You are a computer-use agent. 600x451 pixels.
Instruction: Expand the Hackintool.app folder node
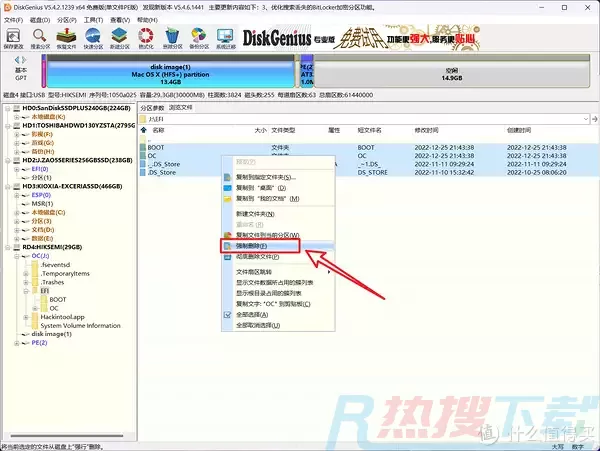[26, 317]
